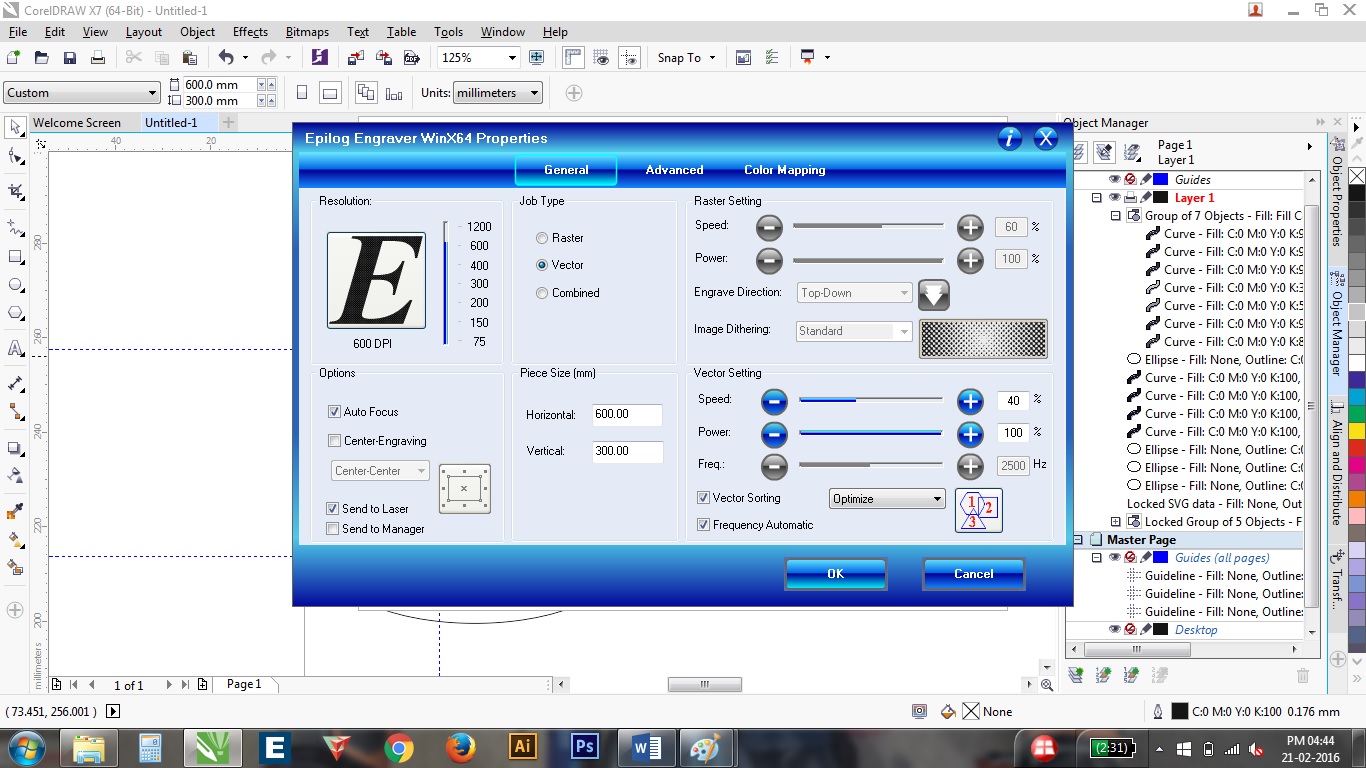Select the Raster job type
Viewport: 1366px width, 768px height.
[542, 238]
